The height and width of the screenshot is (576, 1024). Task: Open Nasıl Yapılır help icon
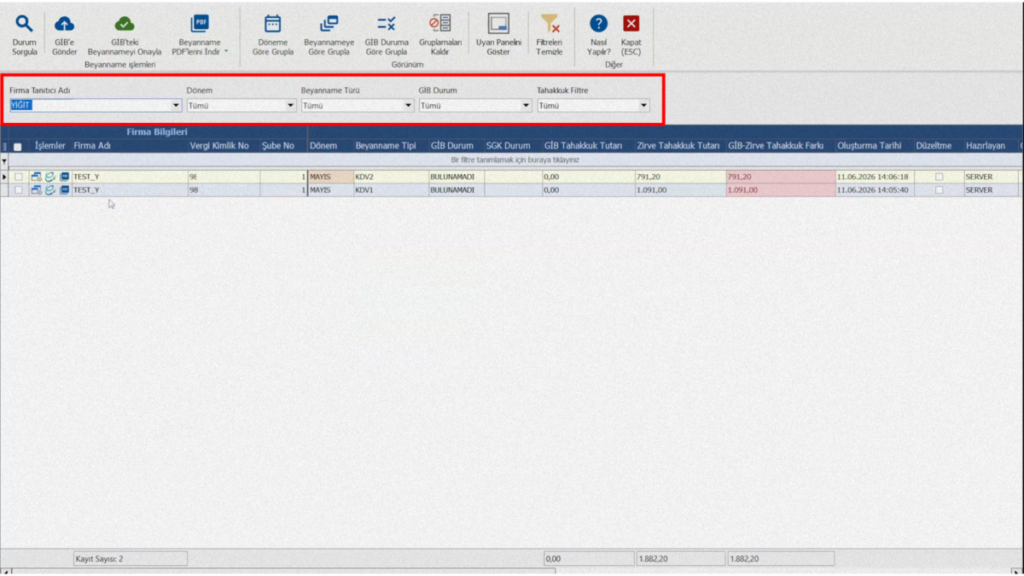click(598, 24)
